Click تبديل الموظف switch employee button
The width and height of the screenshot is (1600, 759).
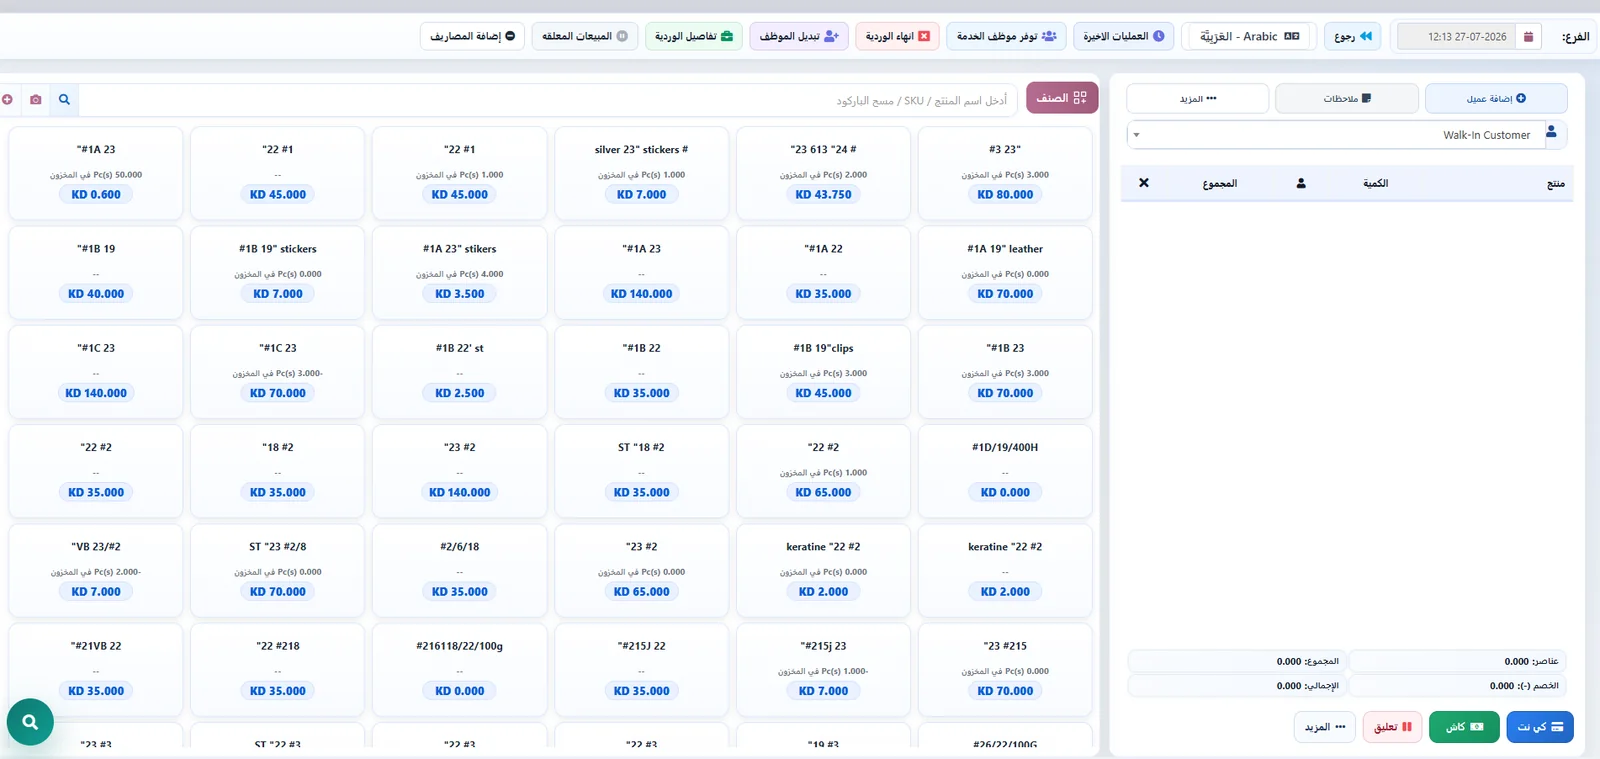click(799, 37)
